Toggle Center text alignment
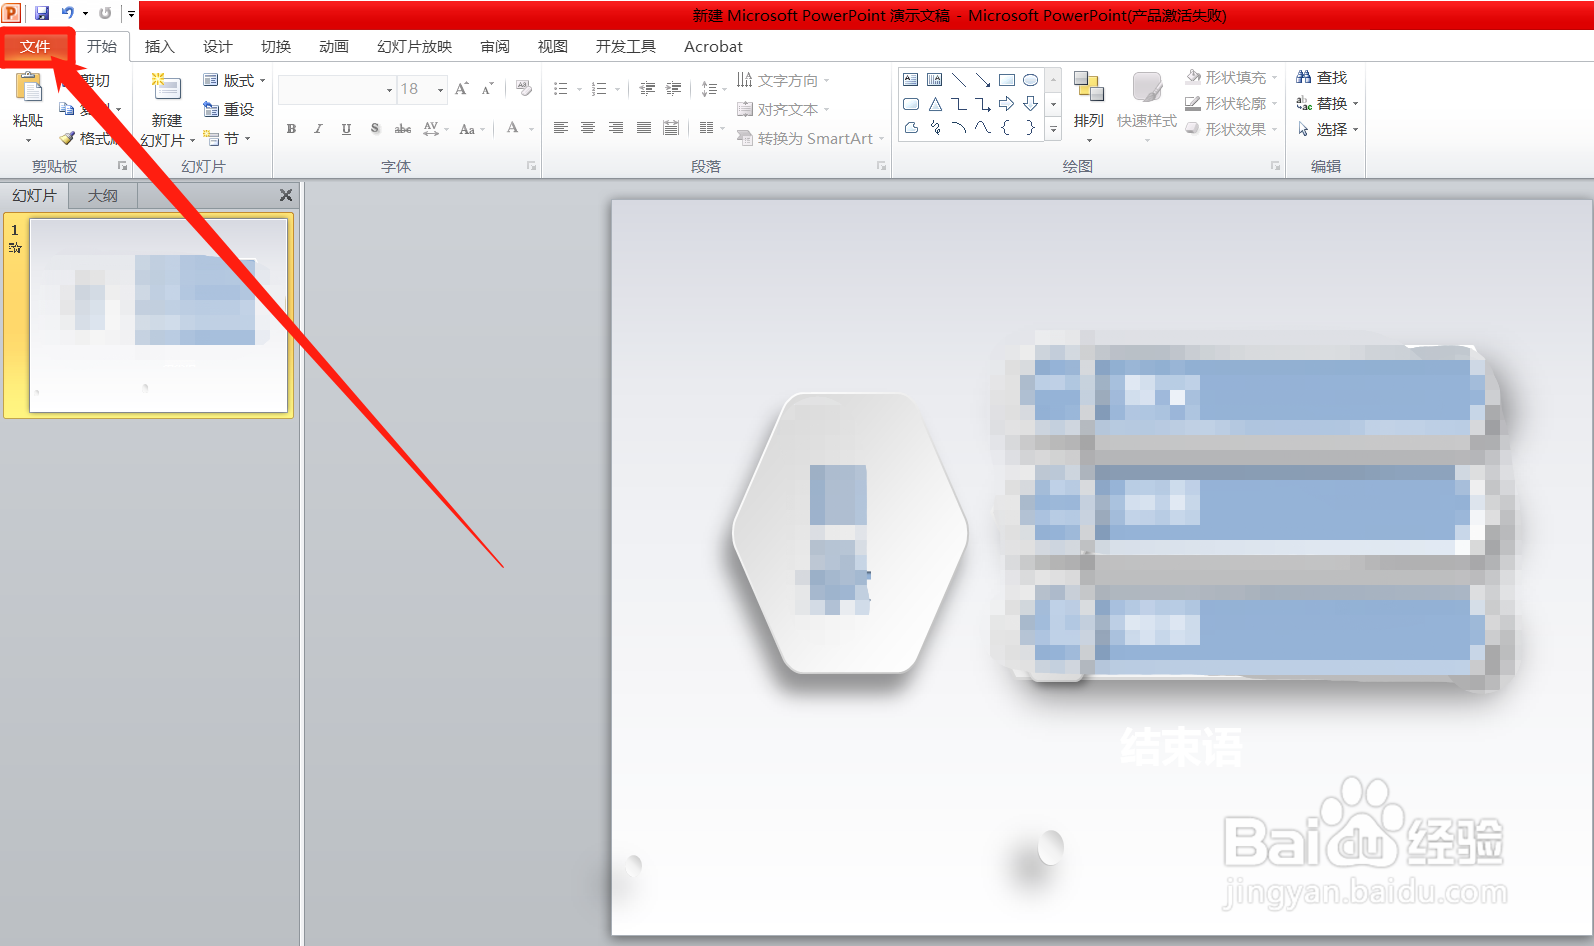The height and width of the screenshot is (946, 1594). pyautogui.click(x=588, y=128)
